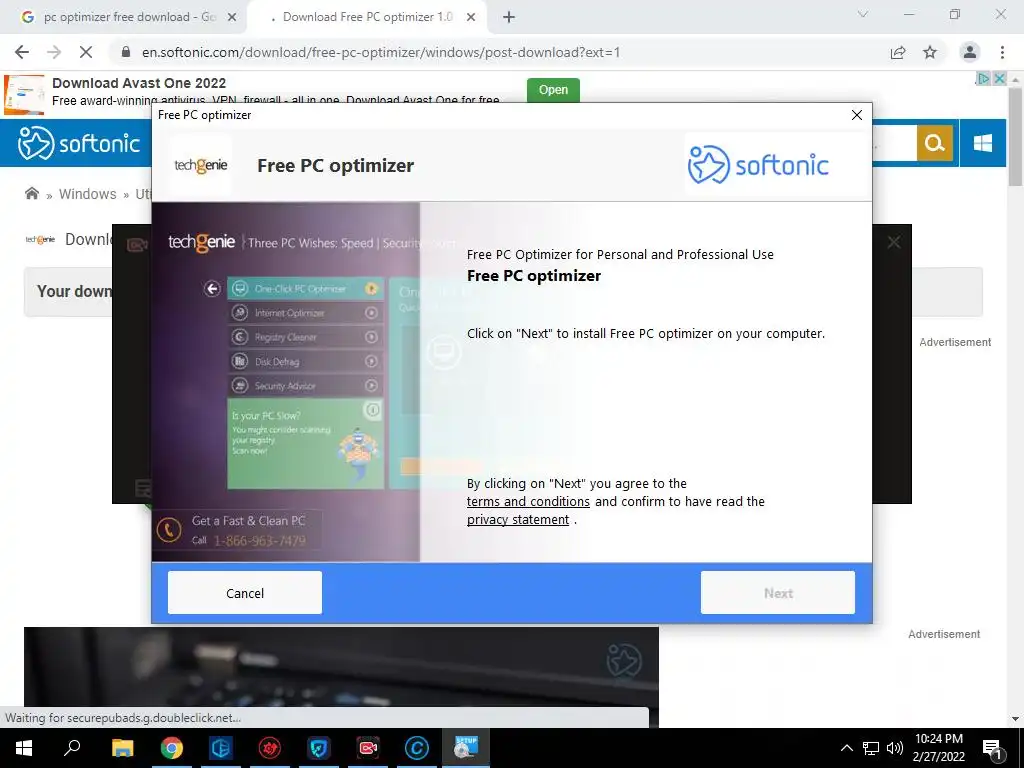Open the AdChoices info icon
This screenshot has height=768, width=1024.
(x=983, y=78)
